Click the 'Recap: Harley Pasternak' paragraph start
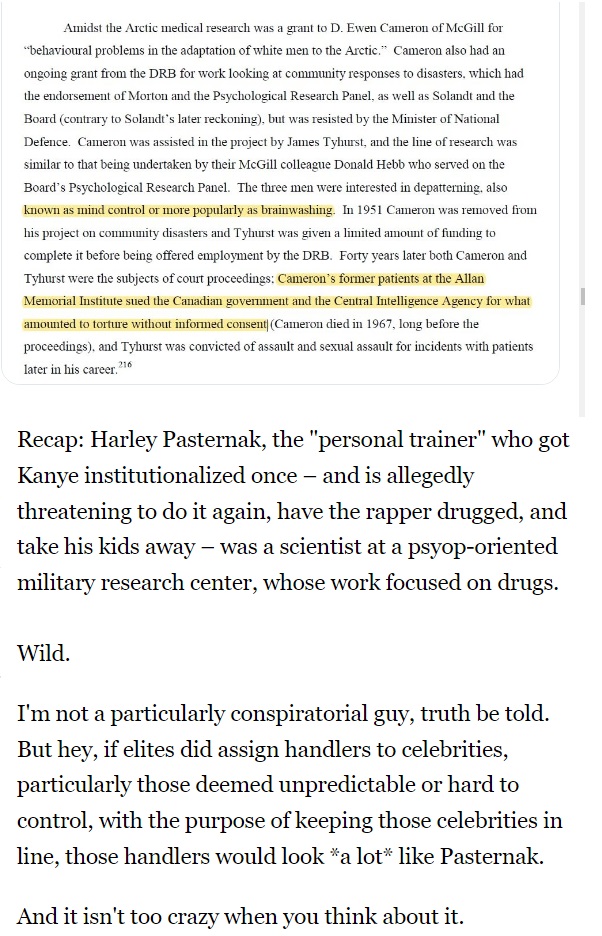Viewport: 602px width, 936px height. click(x=139, y=440)
